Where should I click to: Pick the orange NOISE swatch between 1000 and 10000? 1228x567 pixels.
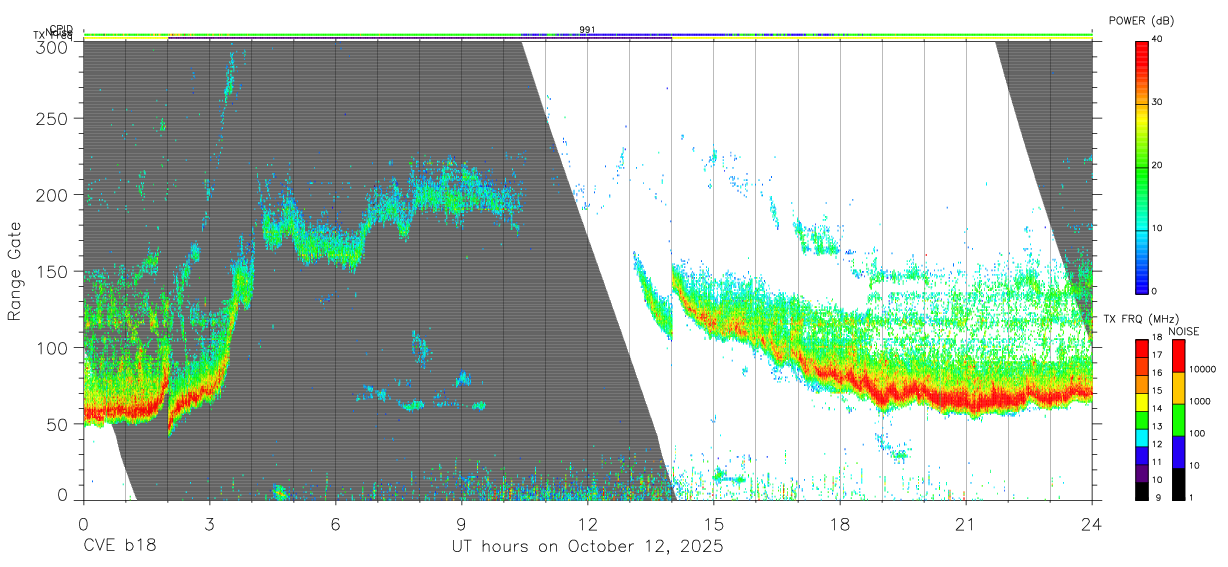1178,387
